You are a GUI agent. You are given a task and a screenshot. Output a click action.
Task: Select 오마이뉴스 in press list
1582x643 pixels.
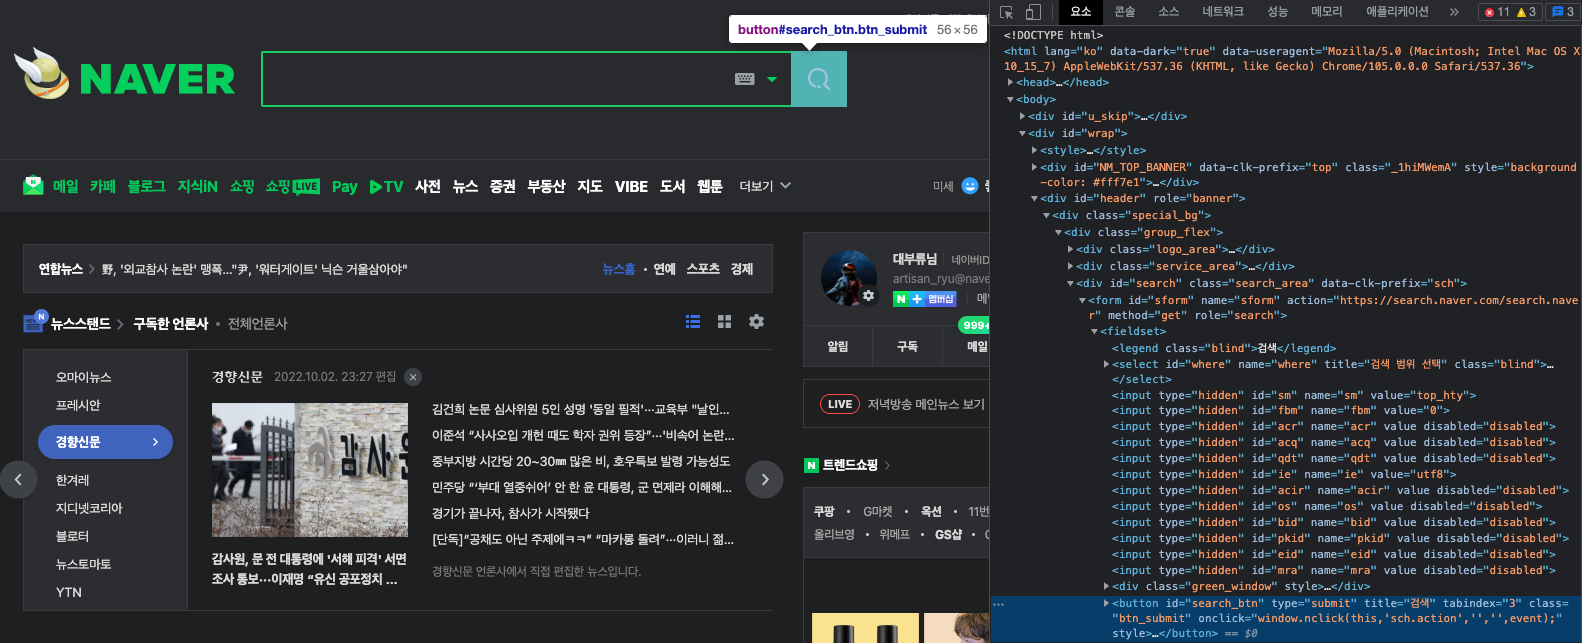pos(84,377)
